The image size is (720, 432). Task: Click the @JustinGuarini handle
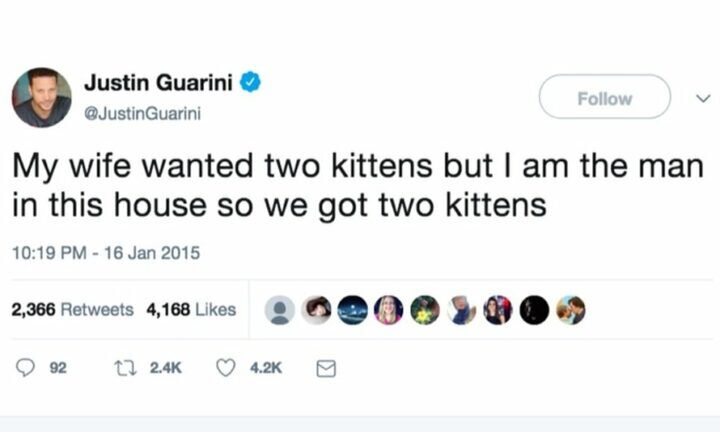click(x=142, y=114)
